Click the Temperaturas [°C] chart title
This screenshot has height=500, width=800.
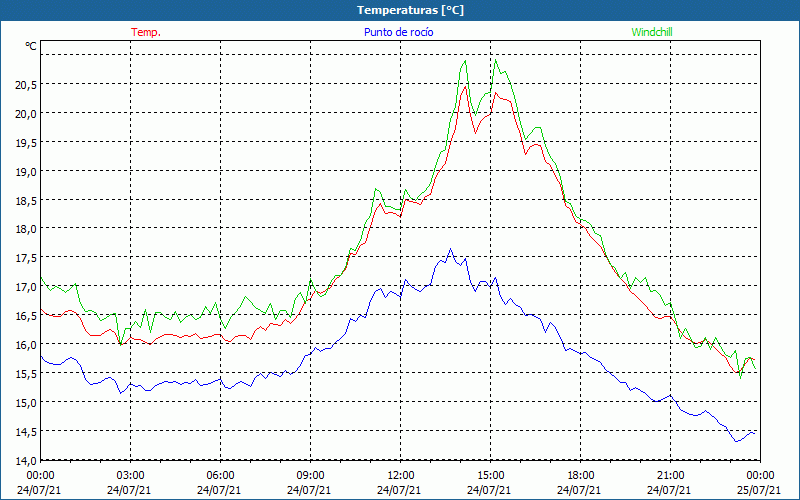[410, 10]
